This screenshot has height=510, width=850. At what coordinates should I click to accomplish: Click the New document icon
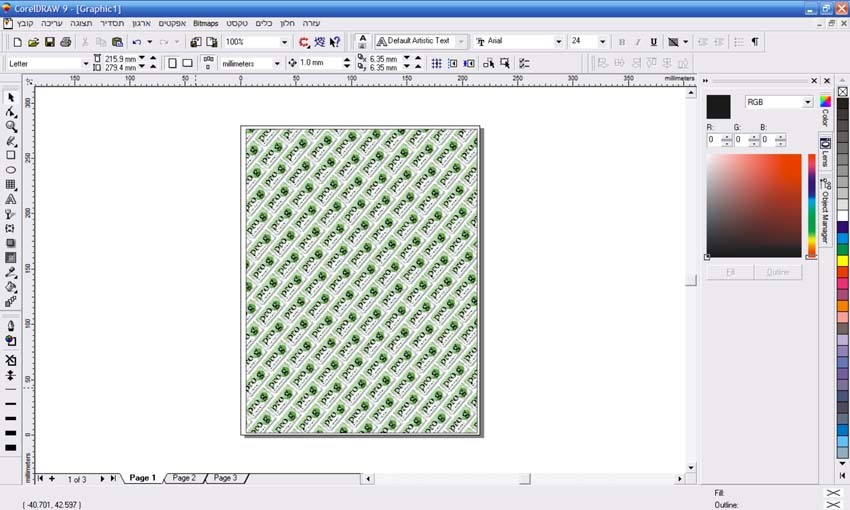tap(17, 42)
